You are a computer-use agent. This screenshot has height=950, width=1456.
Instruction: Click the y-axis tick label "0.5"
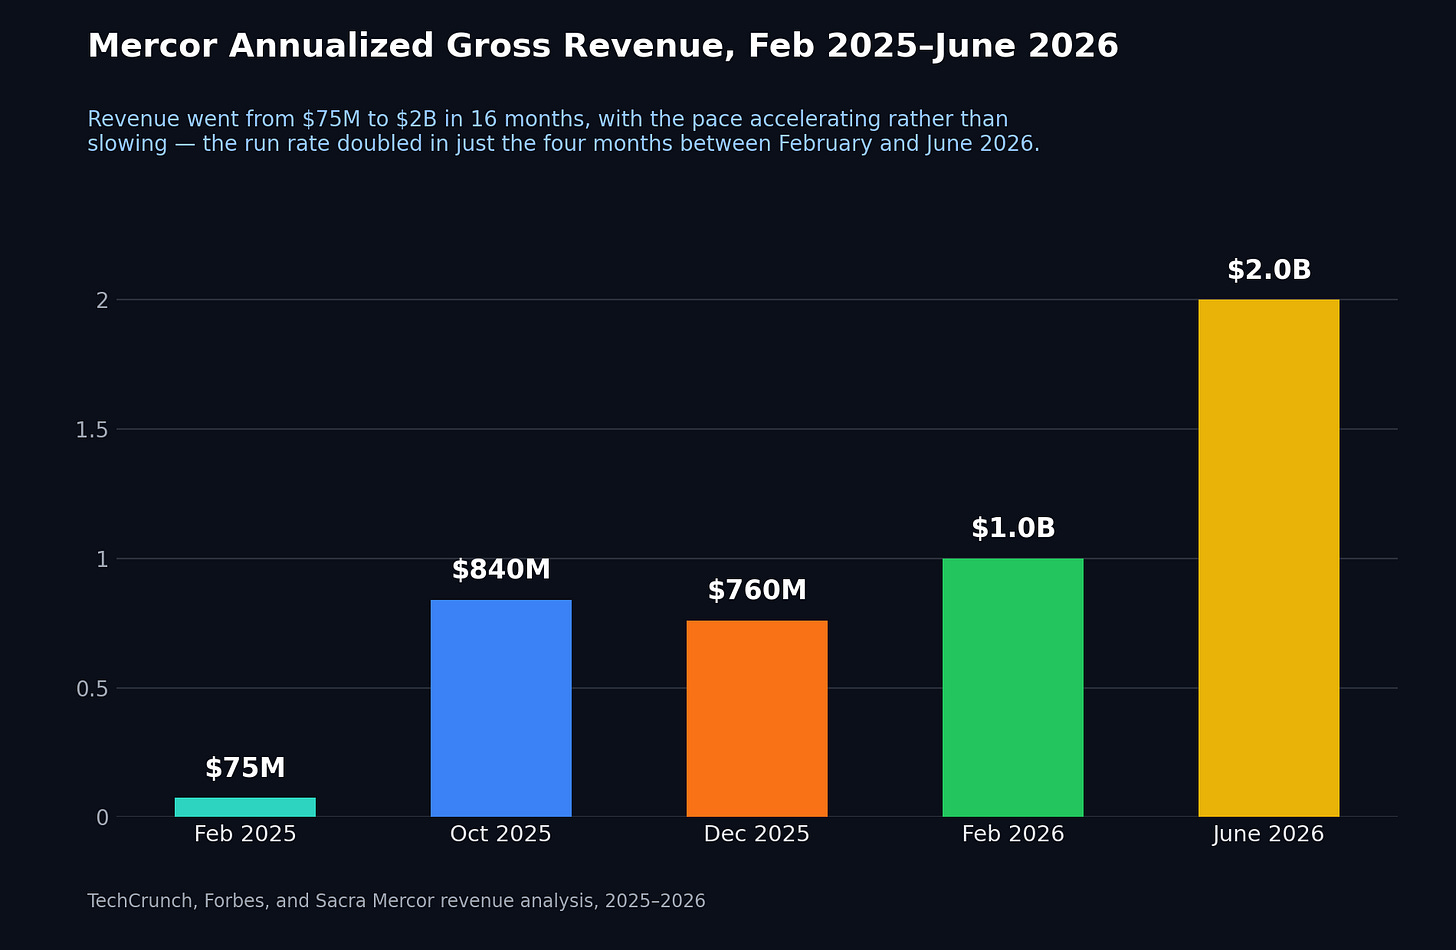(92, 689)
